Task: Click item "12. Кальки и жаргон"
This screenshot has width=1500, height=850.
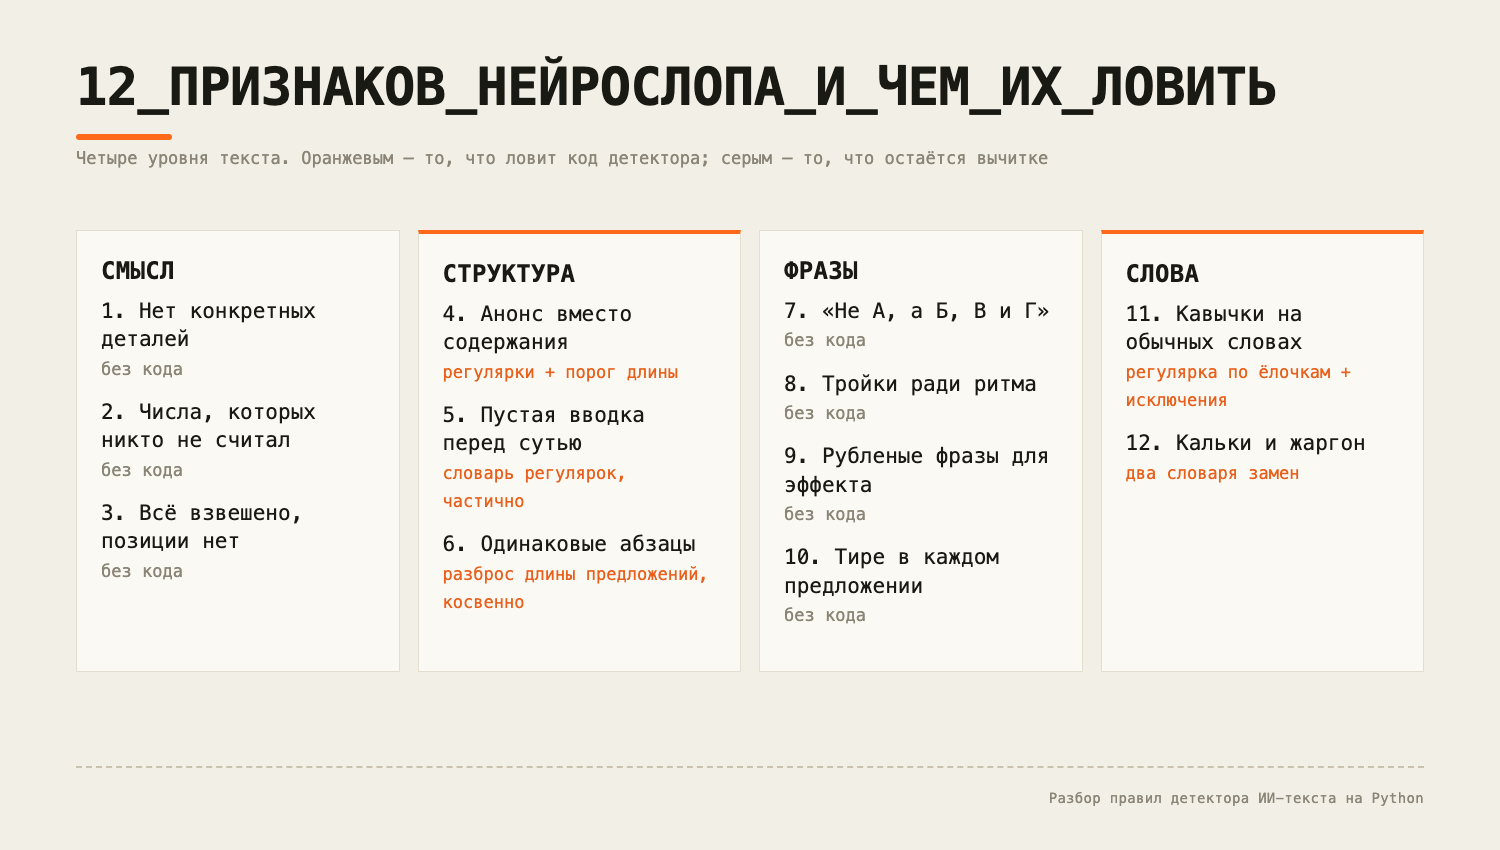Action: [1246, 443]
